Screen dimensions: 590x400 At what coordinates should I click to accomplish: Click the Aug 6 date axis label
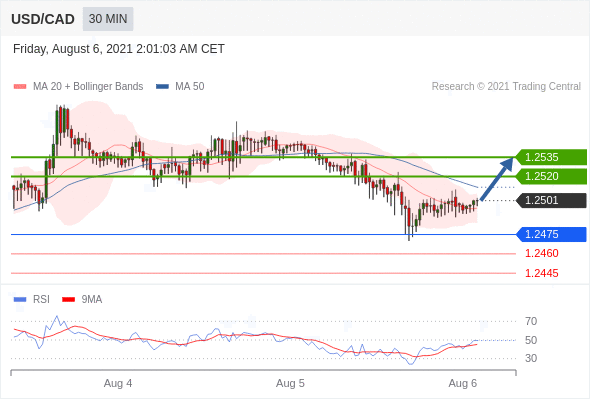coord(462,383)
